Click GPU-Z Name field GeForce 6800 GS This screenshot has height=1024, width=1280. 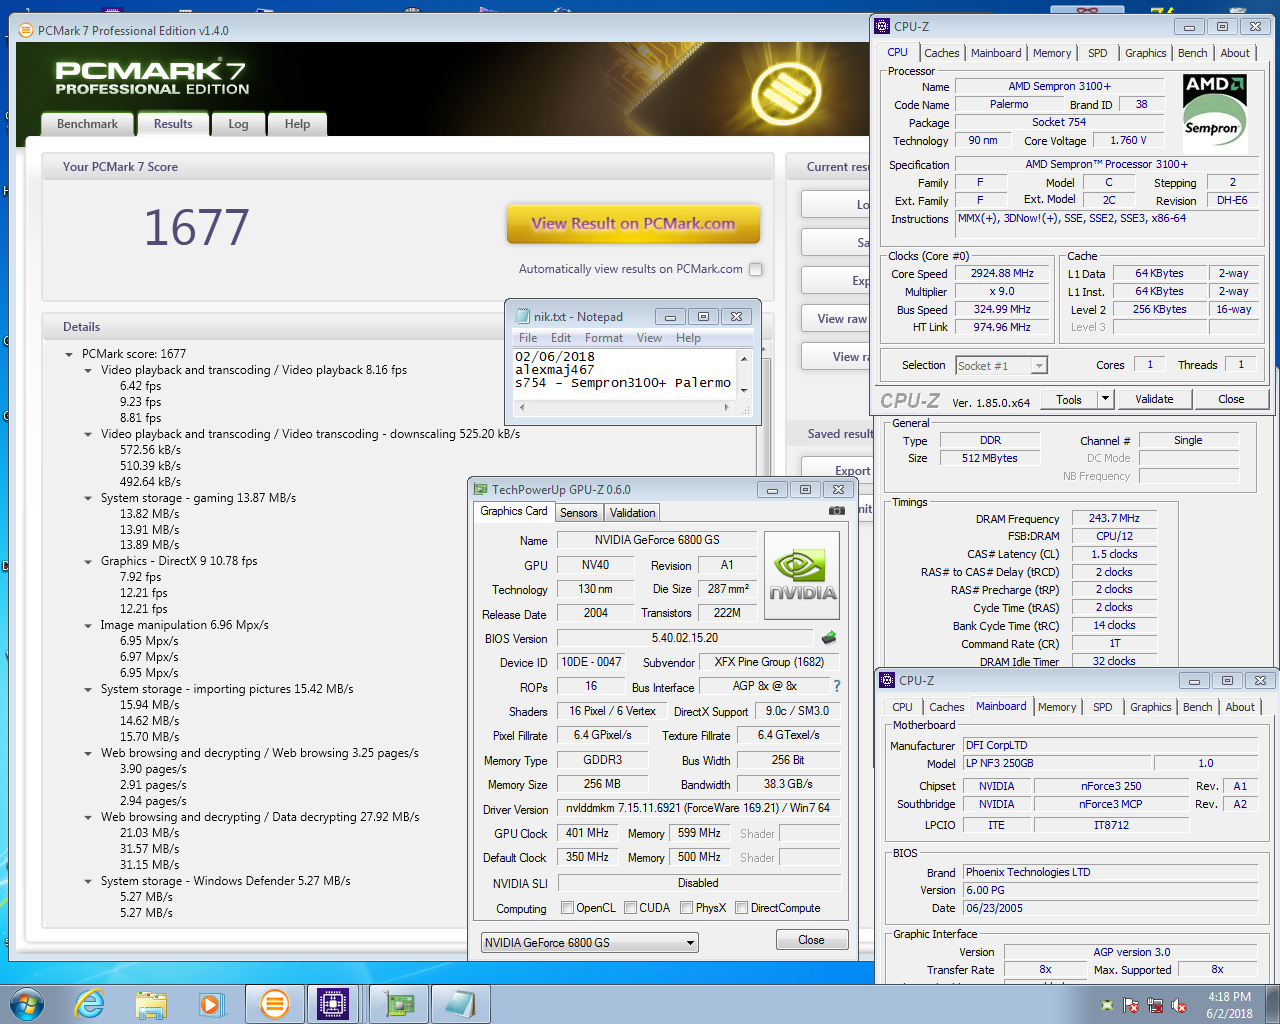656,540
